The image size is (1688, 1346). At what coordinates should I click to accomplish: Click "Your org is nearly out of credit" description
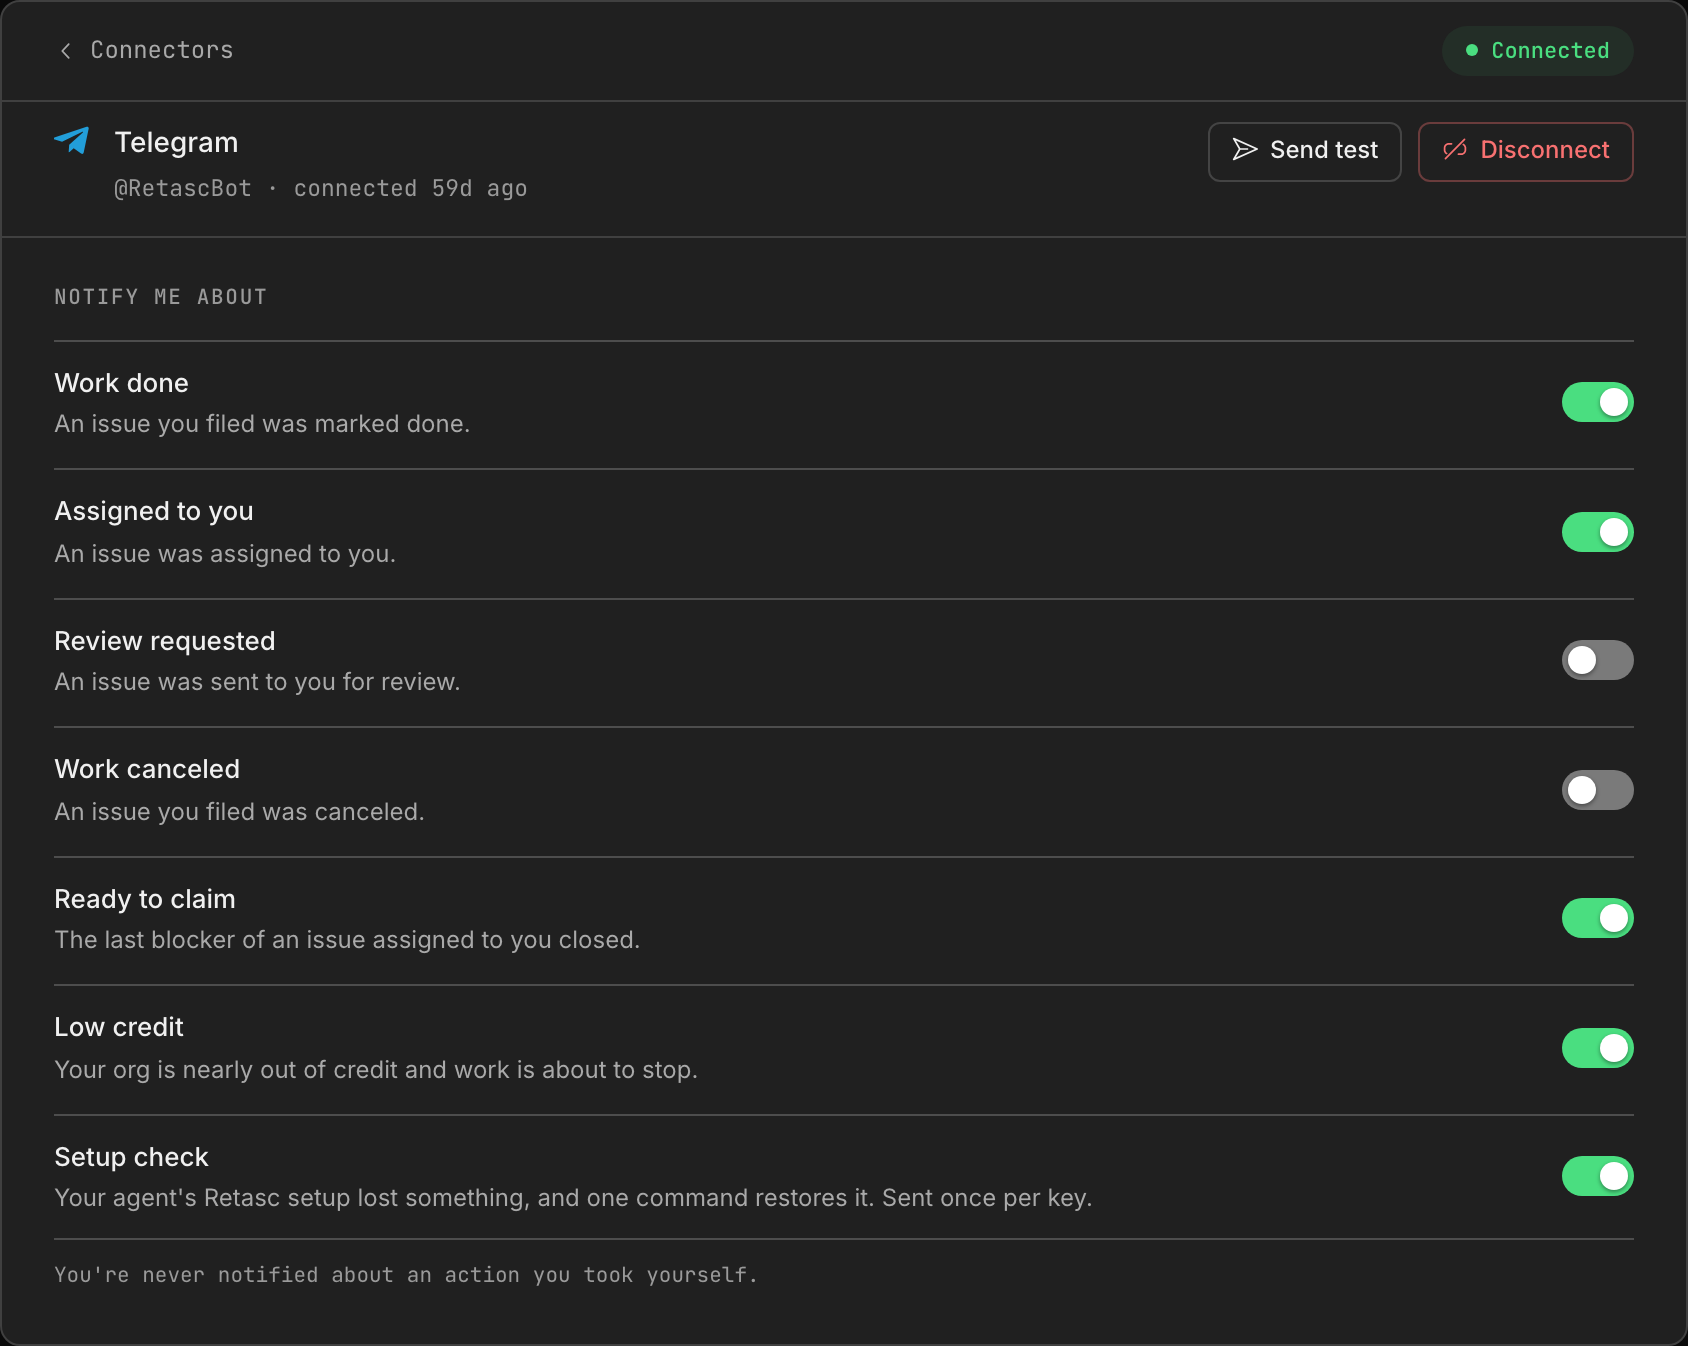(376, 1070)
